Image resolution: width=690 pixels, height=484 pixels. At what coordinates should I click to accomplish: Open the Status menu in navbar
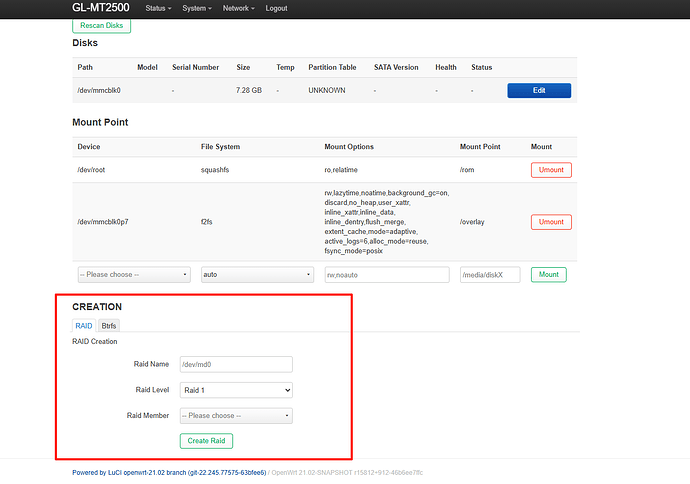158,8
